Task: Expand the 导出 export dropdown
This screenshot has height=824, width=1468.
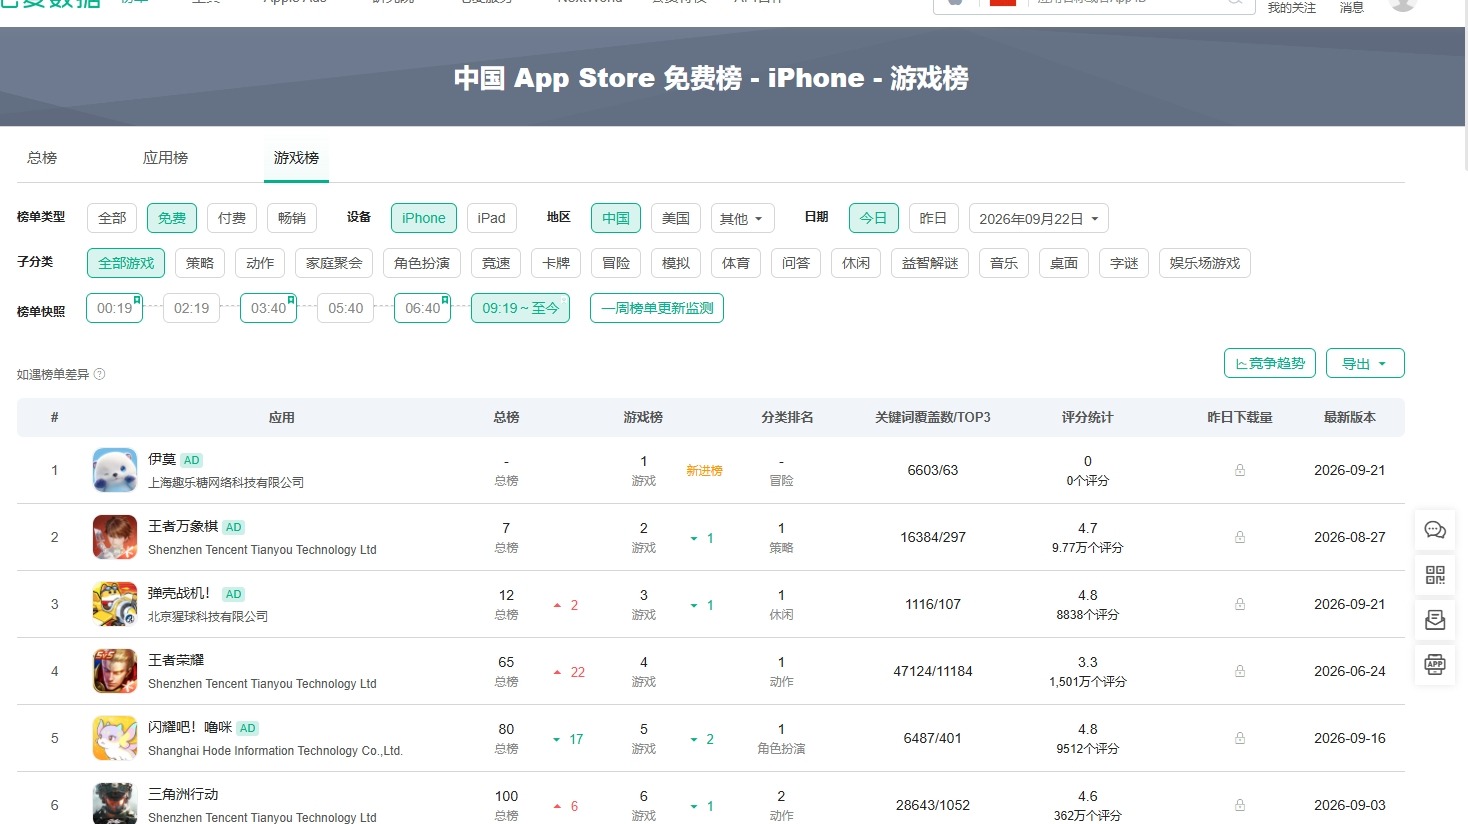Action: click(1365, 363)
